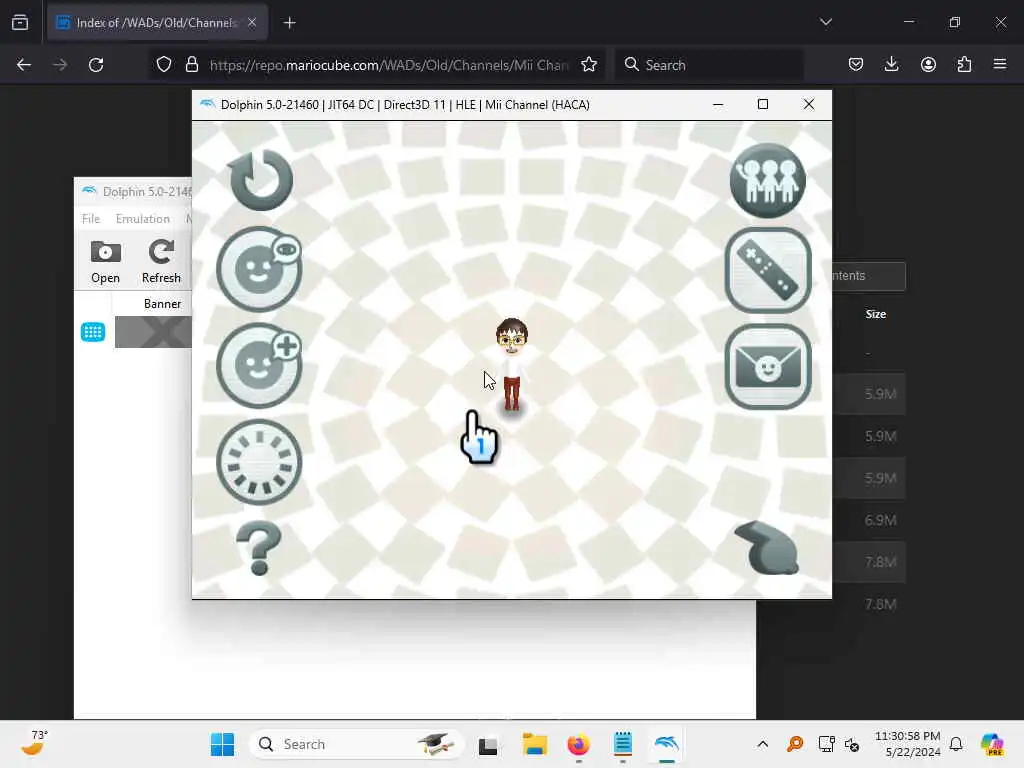This screenshot has width=1024, height=768.
Task: Blow the whistle icon
Action: click(x=767, y=548)
